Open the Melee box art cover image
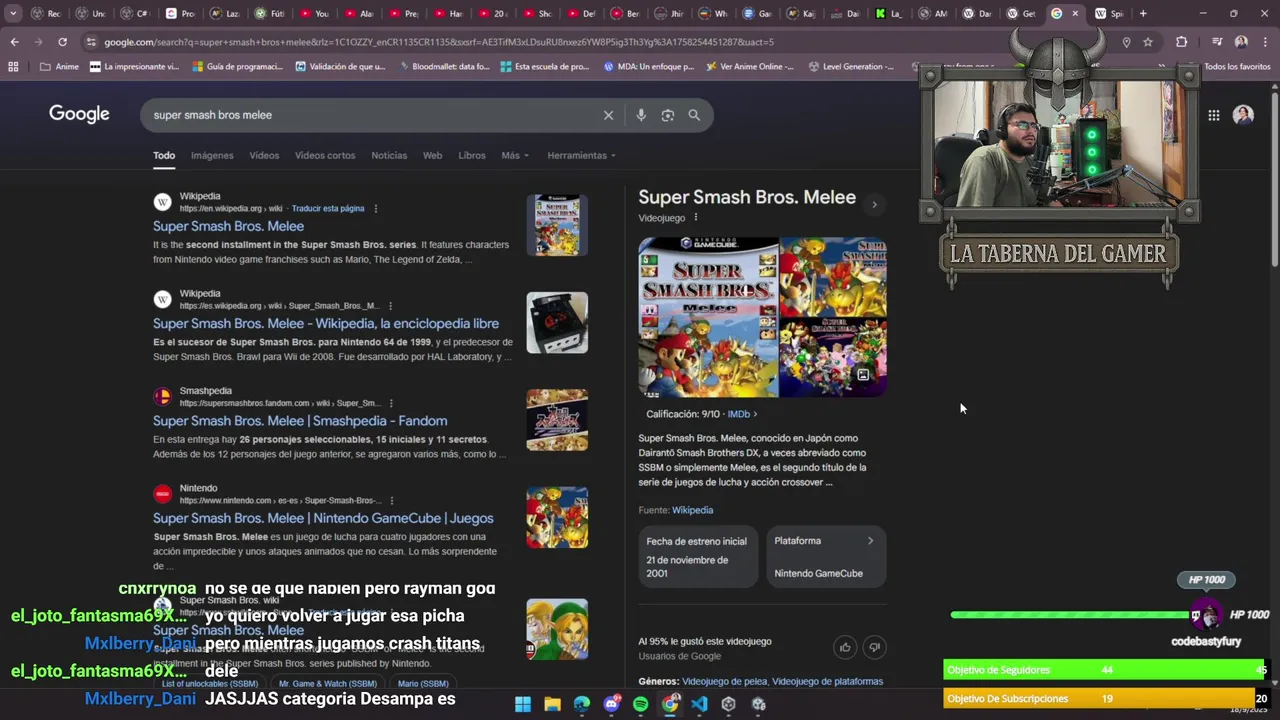The height and width of the screenshot is (720, 1280). [708, 317]
